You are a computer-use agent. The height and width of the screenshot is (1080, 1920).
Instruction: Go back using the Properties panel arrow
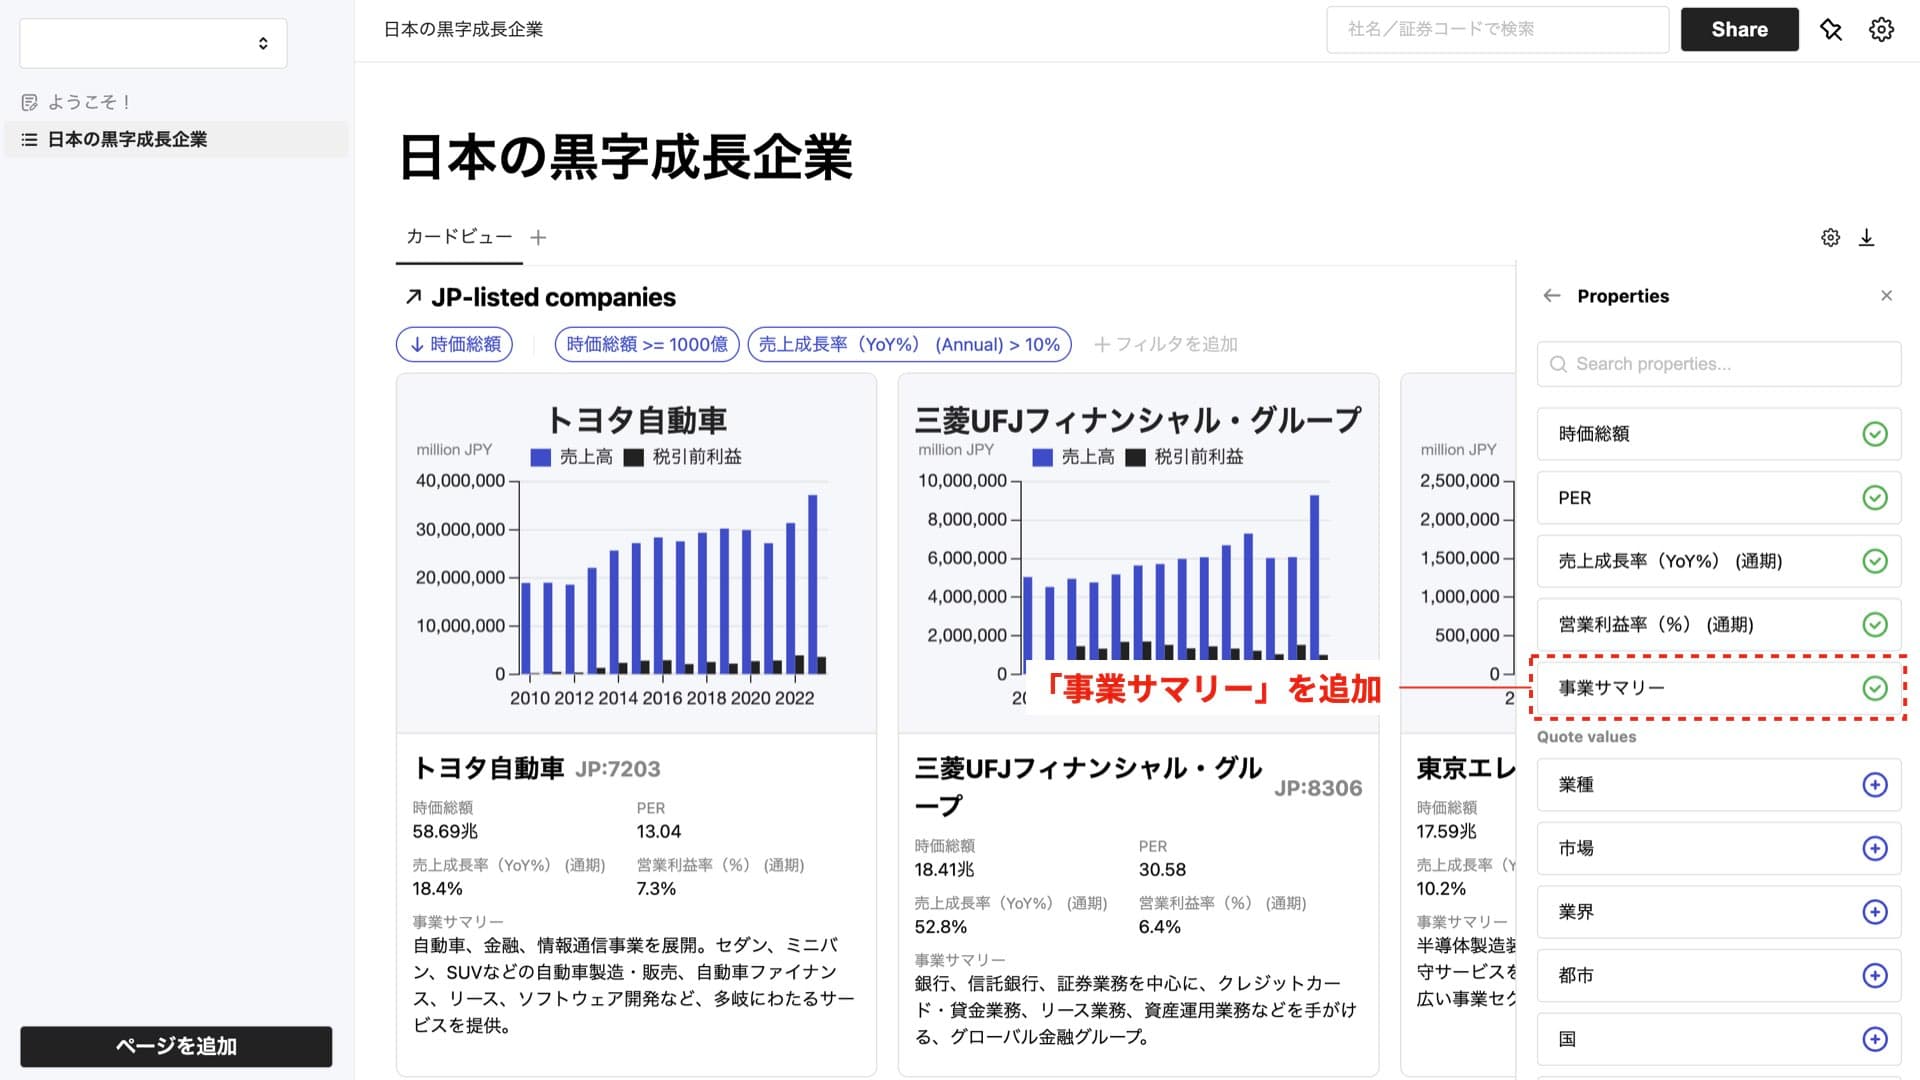pyautogui.click(x=1551, y=296)
